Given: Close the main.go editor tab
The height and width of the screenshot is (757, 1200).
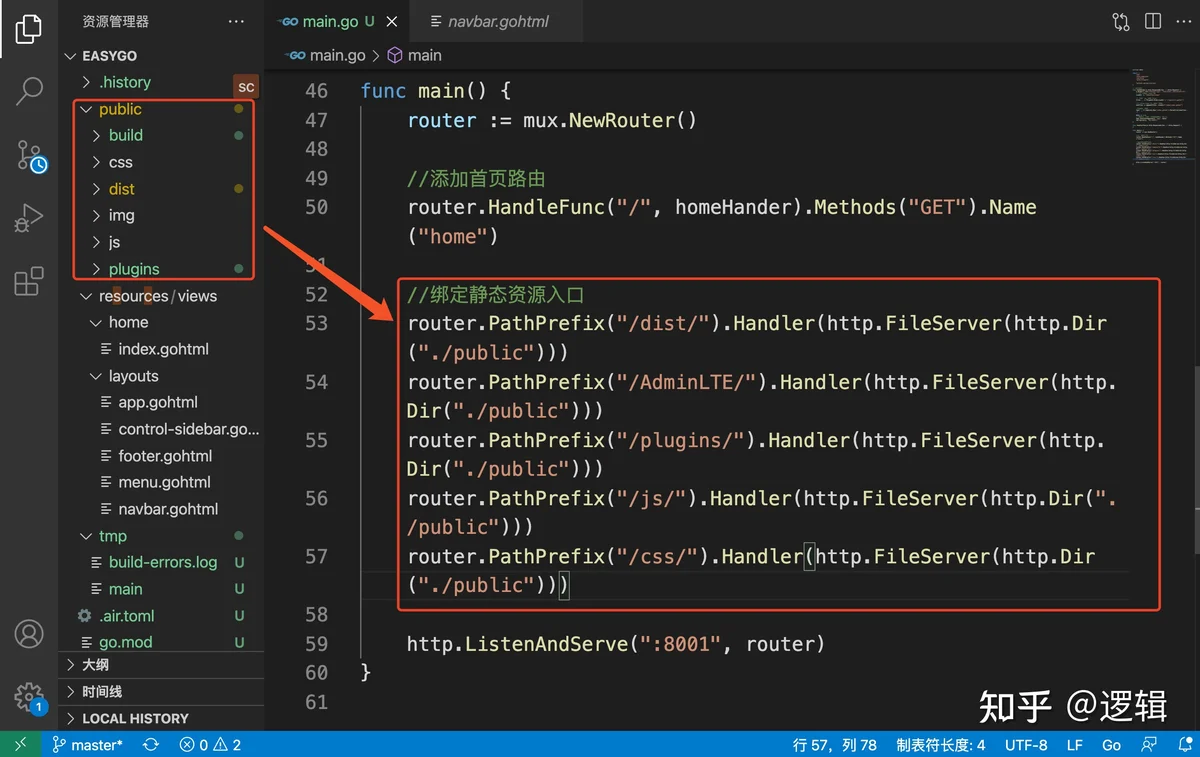Looking at the screenshot, I should (x=393, y=21).
